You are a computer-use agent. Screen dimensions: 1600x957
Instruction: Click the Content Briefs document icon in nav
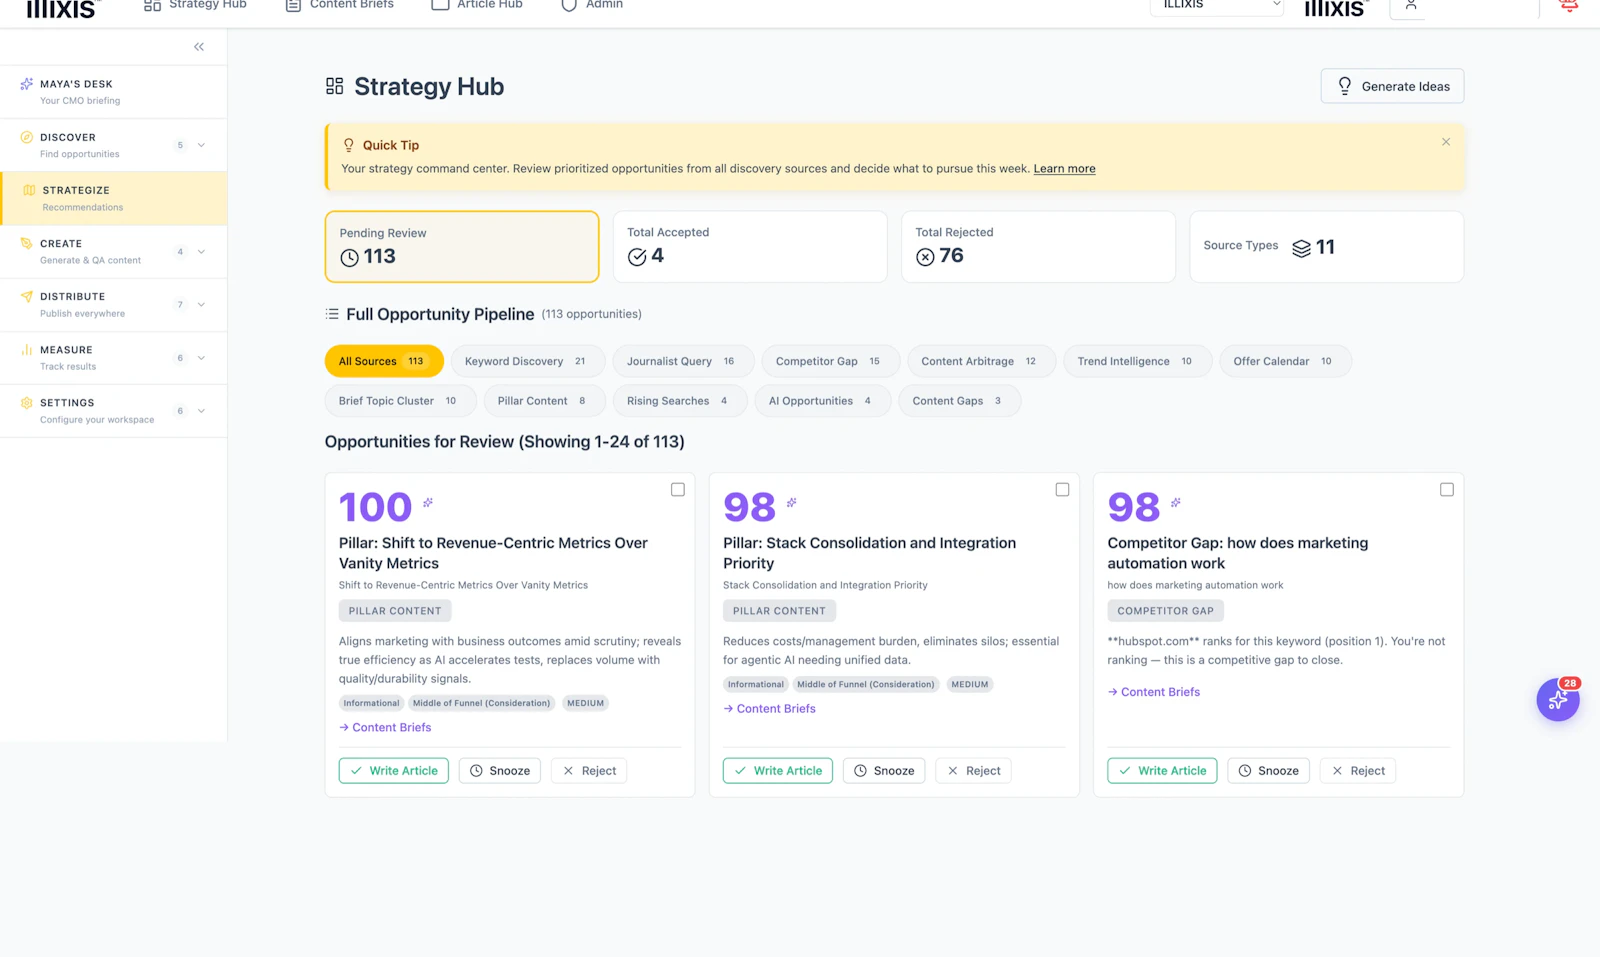[x=293, y=5]
